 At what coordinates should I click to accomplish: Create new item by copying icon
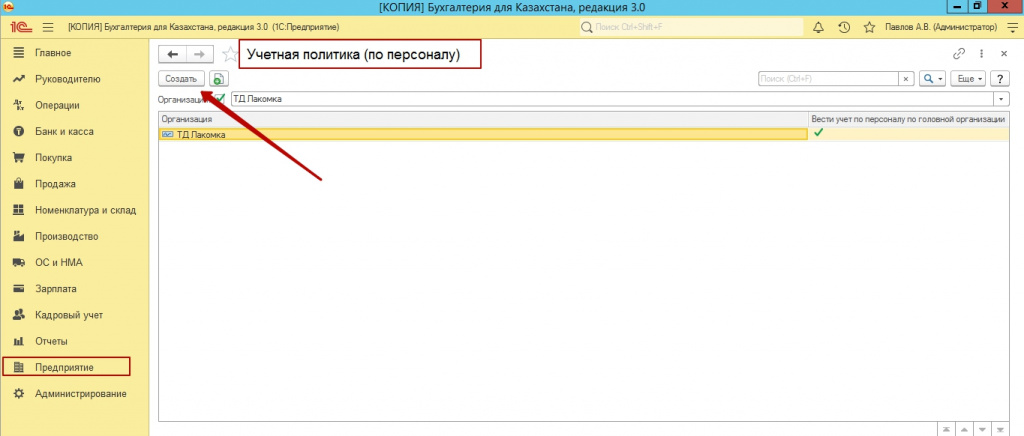tap(218, 78)
